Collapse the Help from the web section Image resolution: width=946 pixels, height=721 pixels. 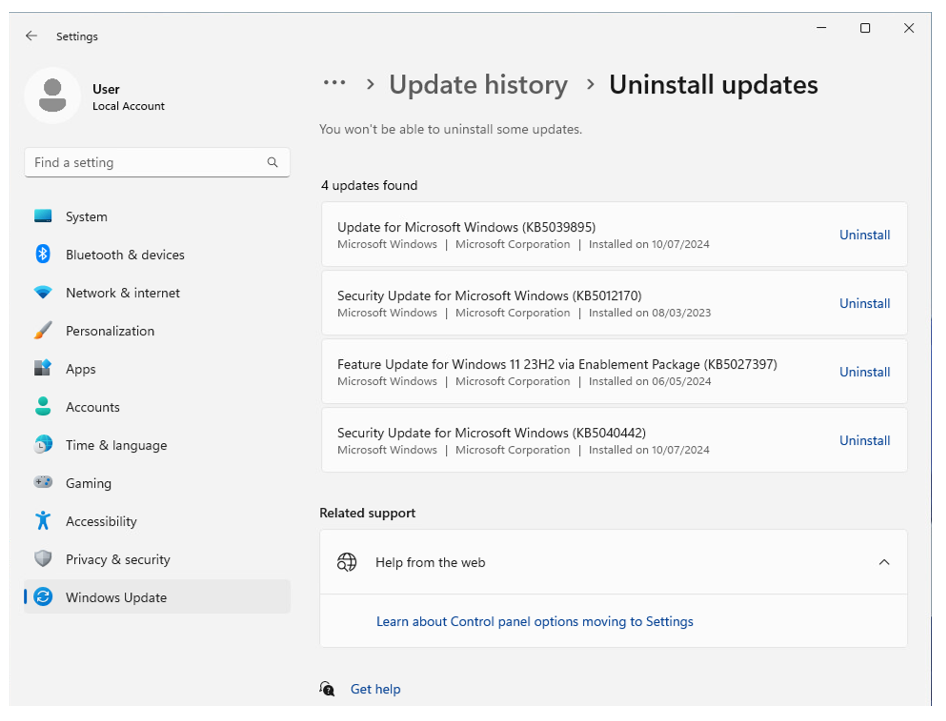click(883, 562)
